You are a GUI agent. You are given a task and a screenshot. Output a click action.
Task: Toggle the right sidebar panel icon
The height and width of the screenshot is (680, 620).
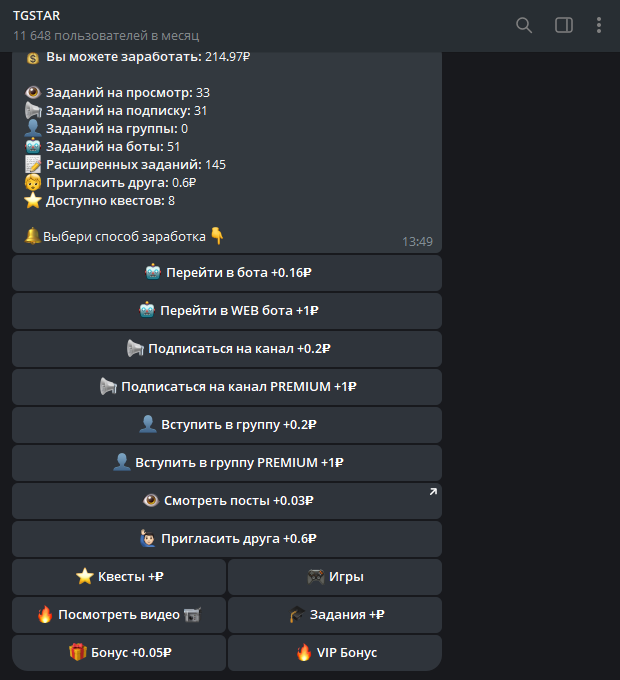(x=564, y=25)
